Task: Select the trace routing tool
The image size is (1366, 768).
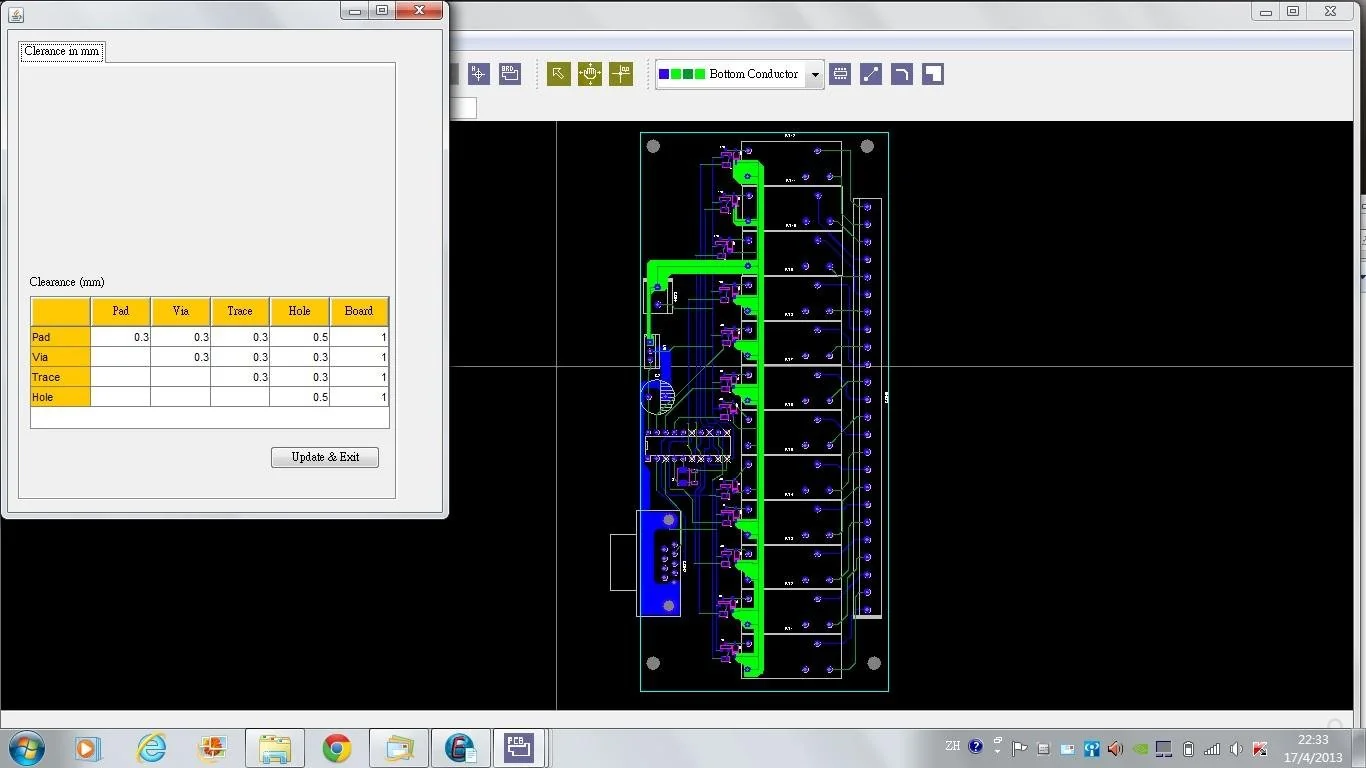Action: [x=870, y=73]
